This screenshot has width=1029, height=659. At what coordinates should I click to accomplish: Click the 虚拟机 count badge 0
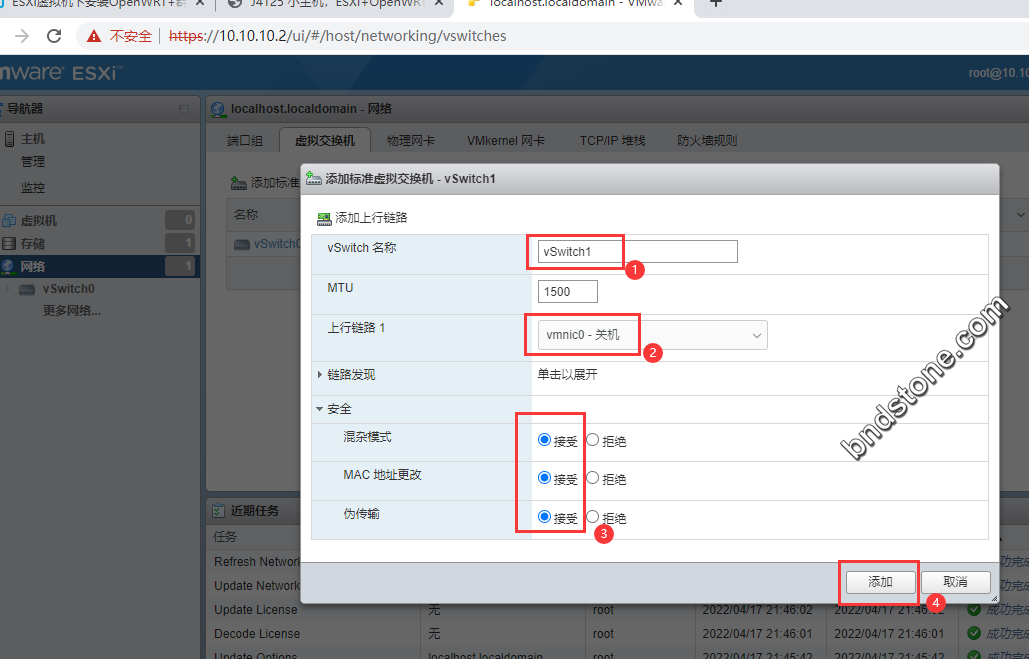point(180,221)
